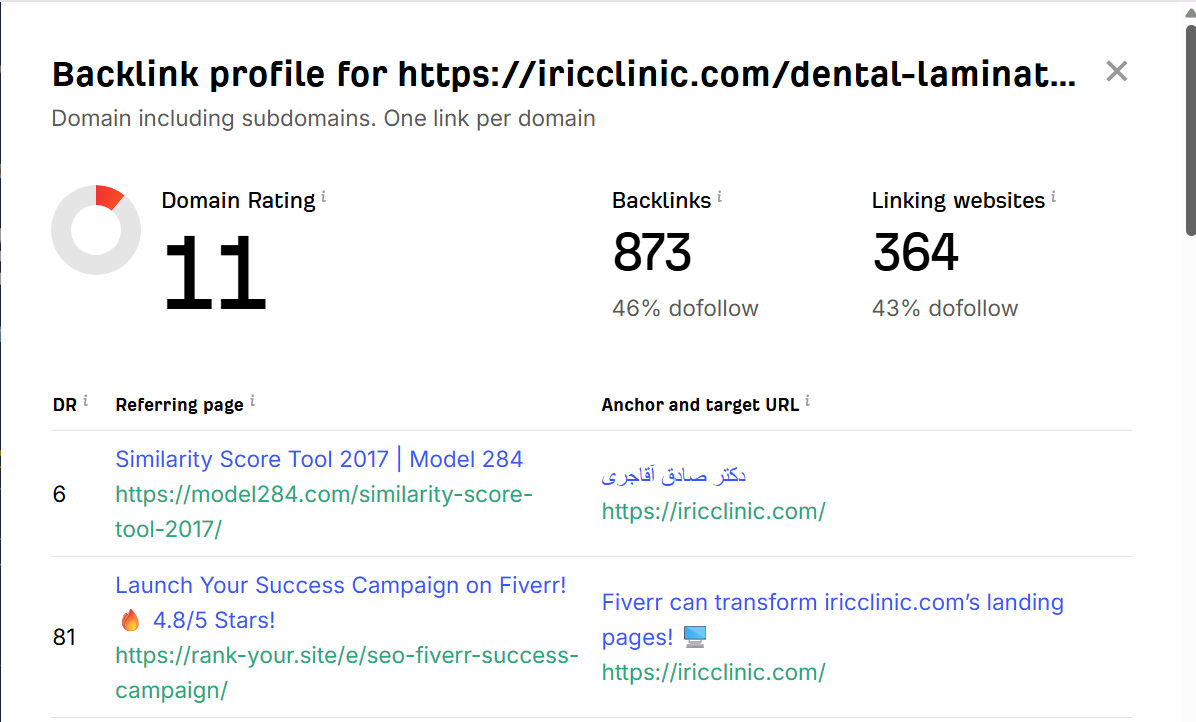Image resolution: width=1196 pixels, height=722 pixels.
Task: Open the model284.com referring page URL
Action: pos(324,511)
